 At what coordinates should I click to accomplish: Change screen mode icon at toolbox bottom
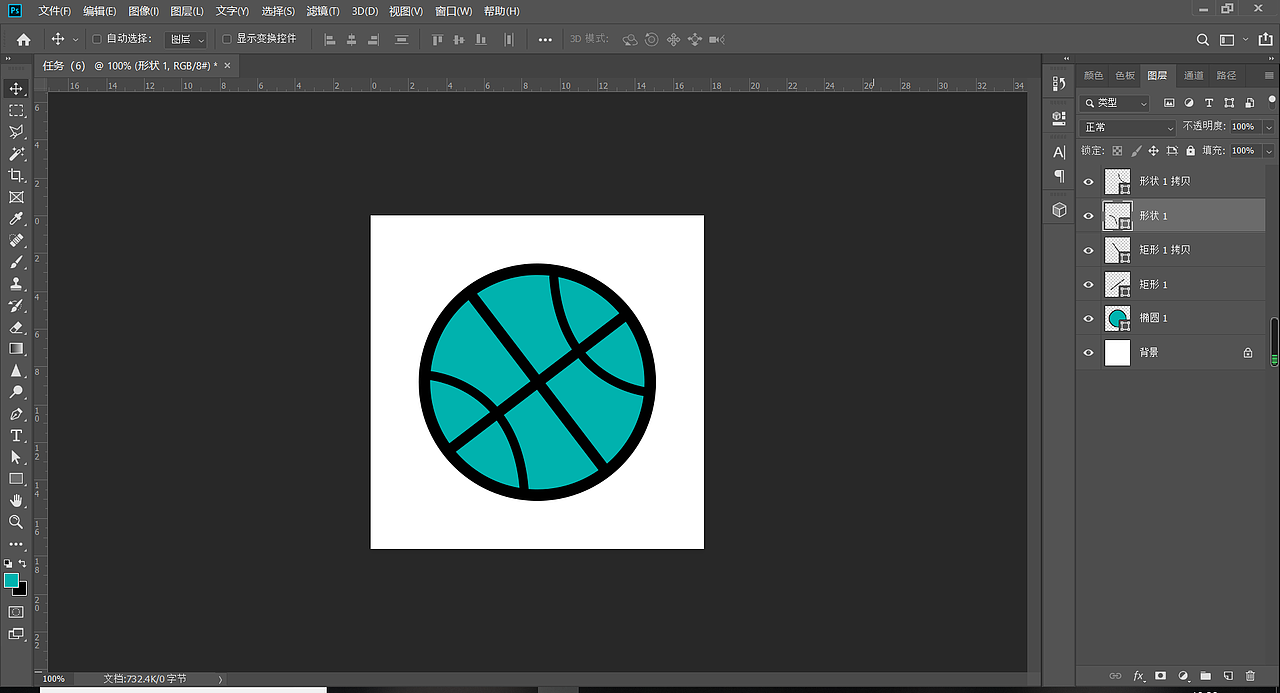tap(16, 633)
